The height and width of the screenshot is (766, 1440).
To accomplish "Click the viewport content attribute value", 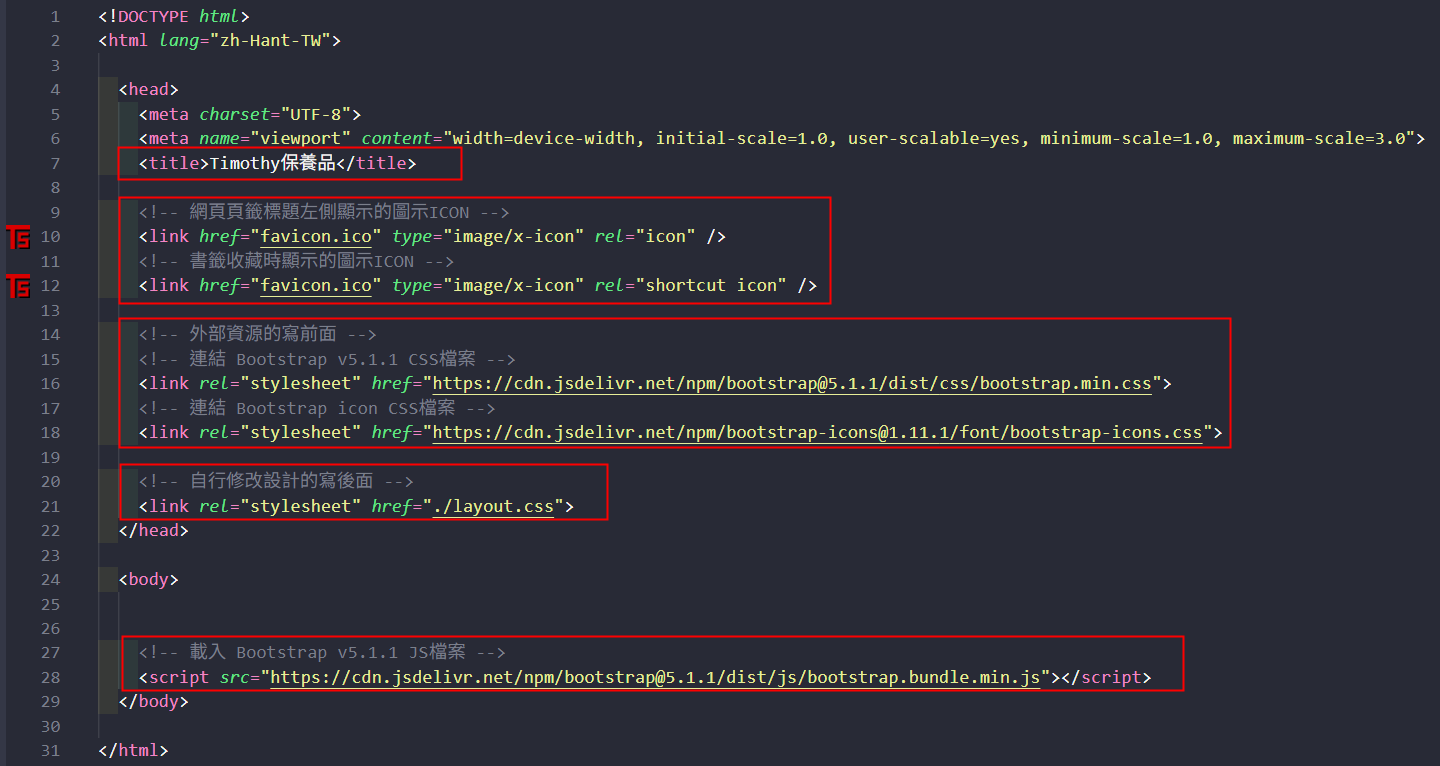I will coord(933,139).
